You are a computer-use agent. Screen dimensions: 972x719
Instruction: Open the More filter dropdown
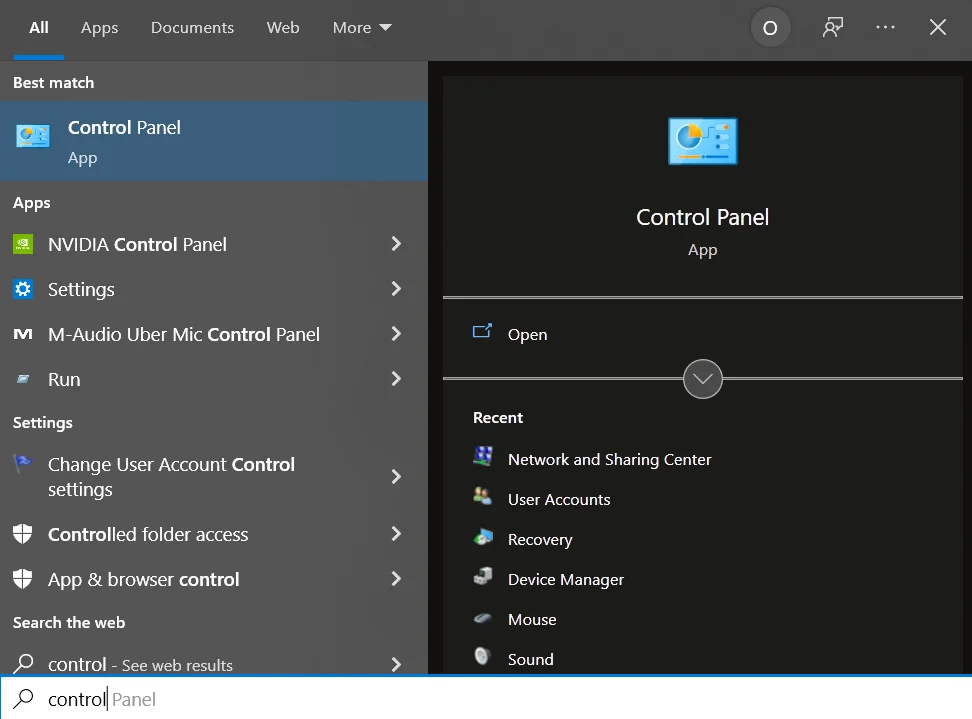(x=362, y=28)
